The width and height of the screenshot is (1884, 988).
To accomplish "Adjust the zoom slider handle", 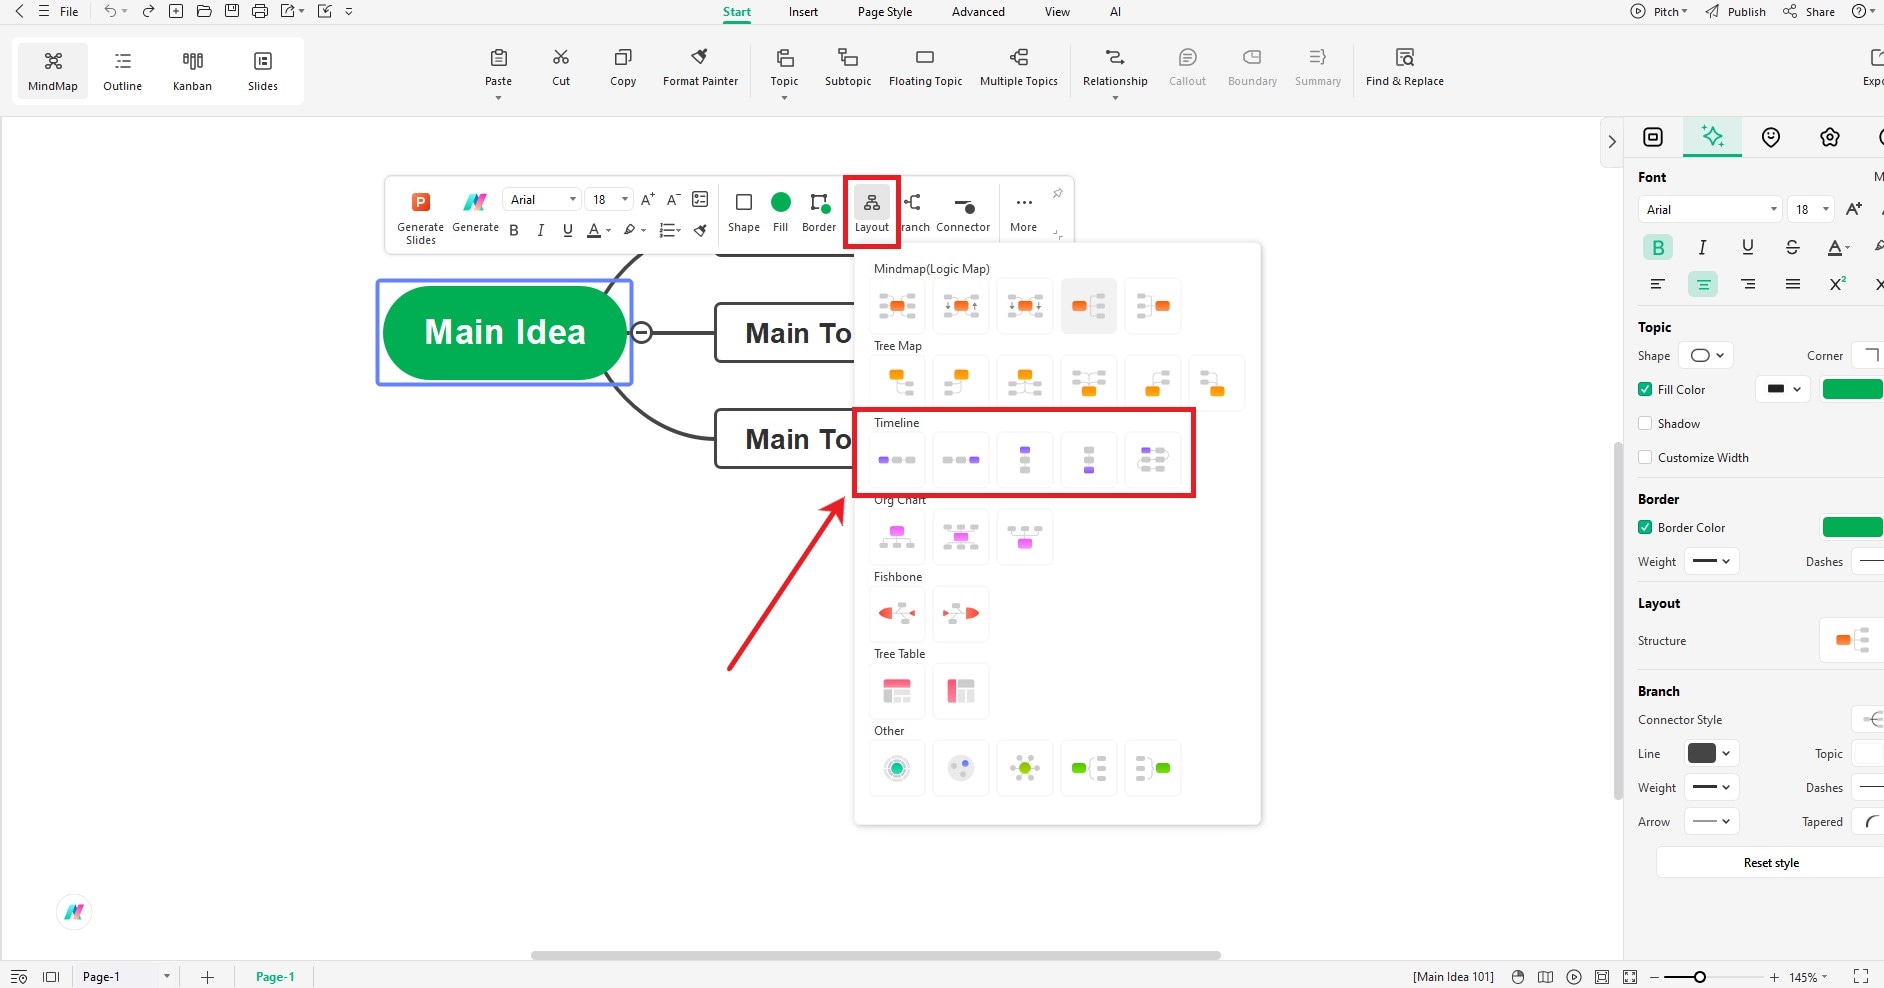I will coord(1699,977).
